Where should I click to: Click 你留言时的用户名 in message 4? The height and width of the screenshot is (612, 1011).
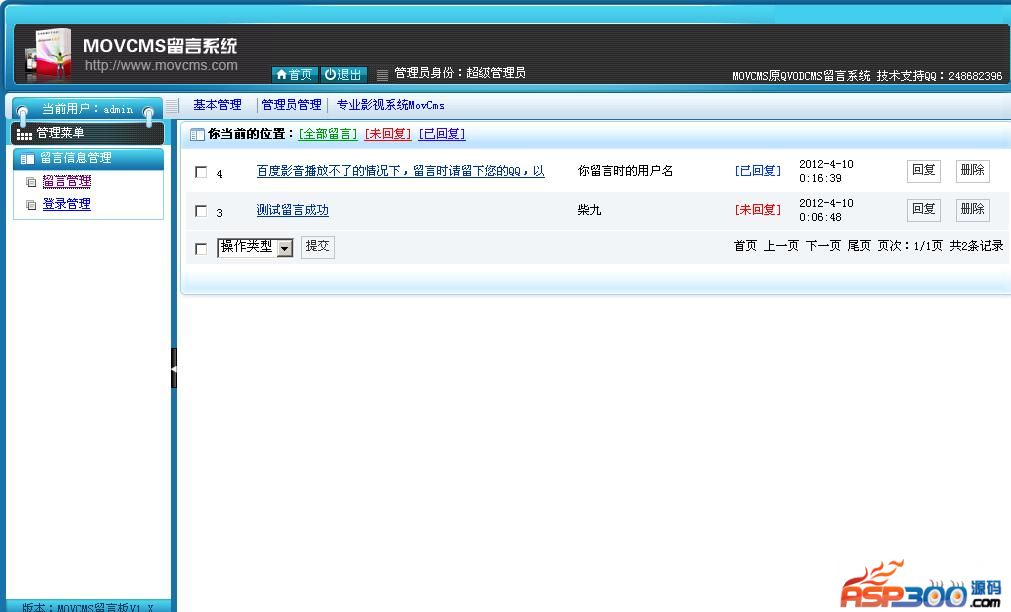[x=625, y=171]
